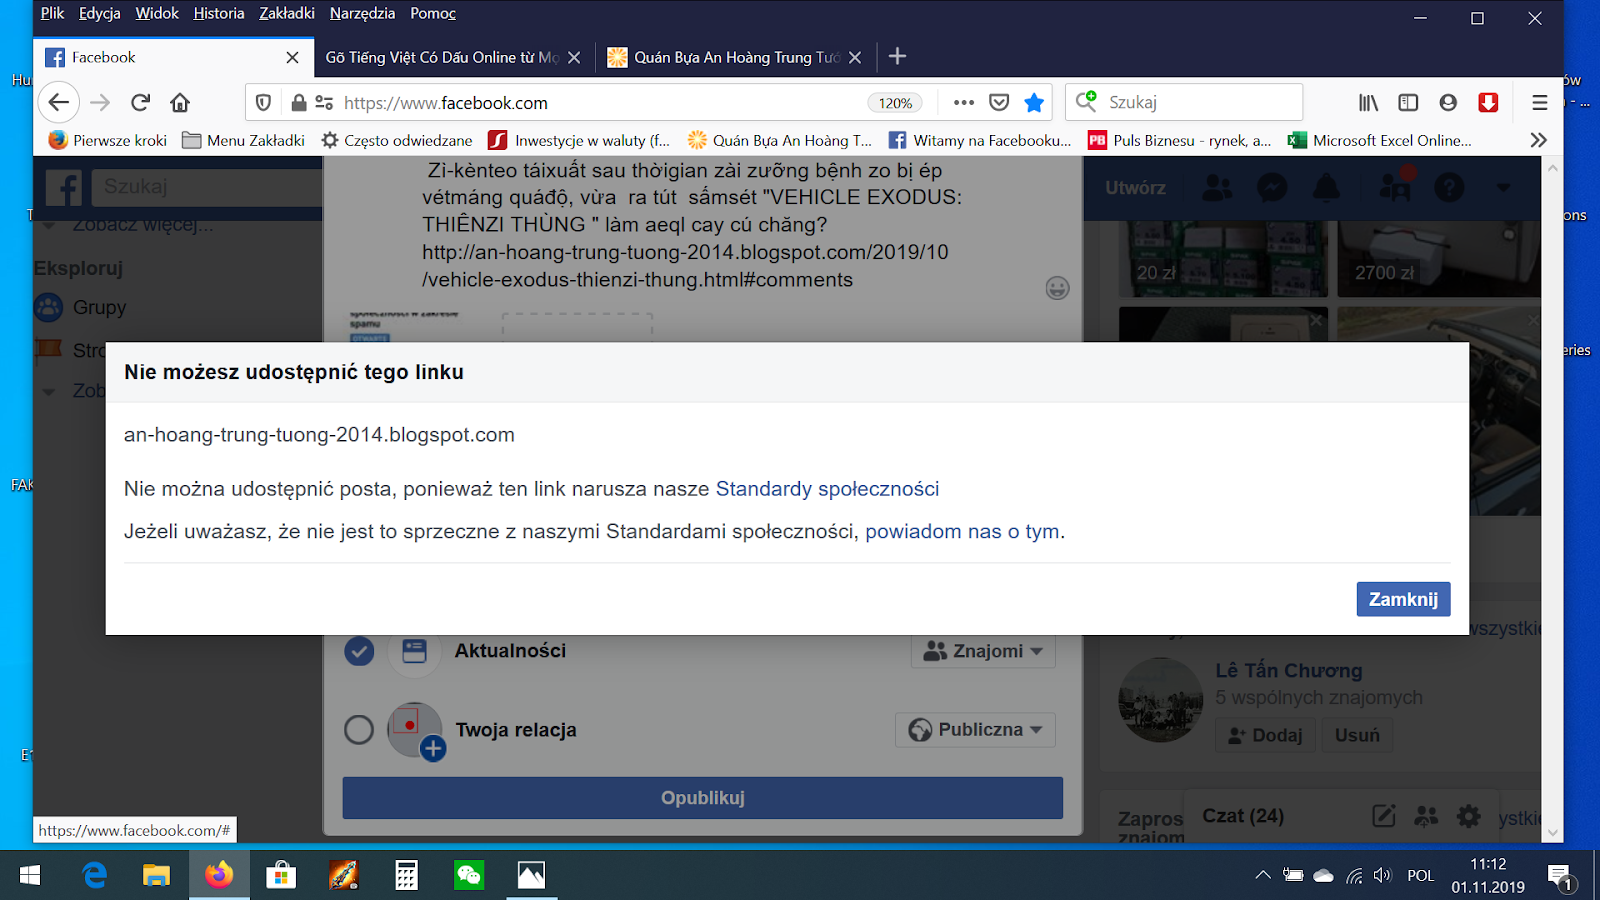Open Windows Start menu
This screenshot has height=900, width=1600.
tap(30, 876)
